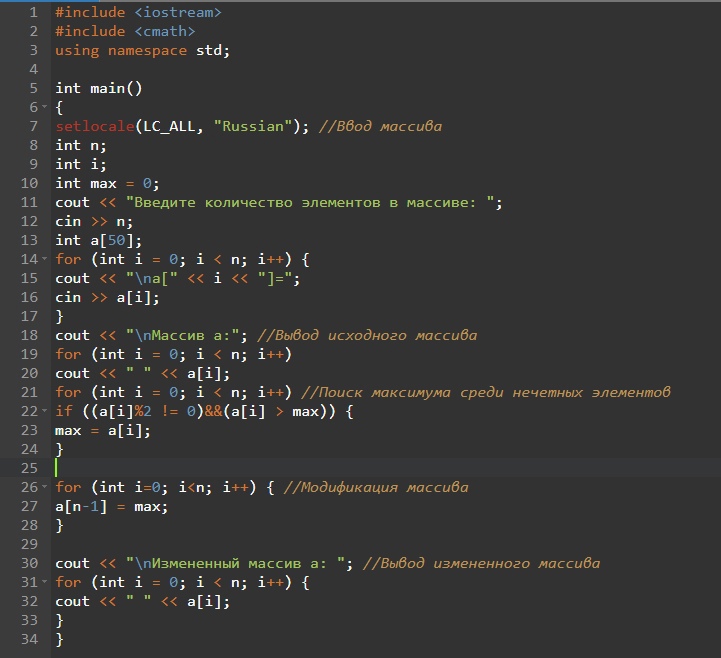The height and width of the screenshot is (658, 721).
Task: Click the '<cmath>' include text
Action: 165,31
